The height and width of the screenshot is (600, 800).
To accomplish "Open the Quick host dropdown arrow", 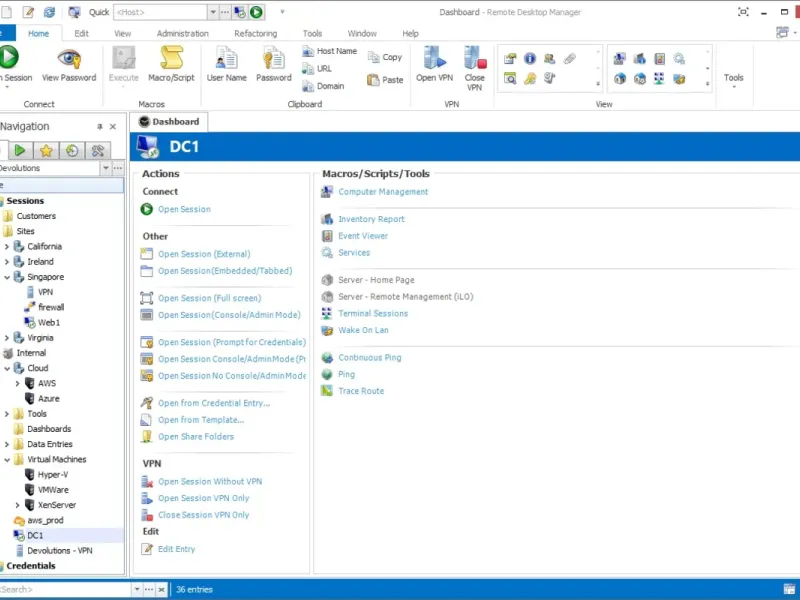I will pyautogui.click(x=213, y=12).
